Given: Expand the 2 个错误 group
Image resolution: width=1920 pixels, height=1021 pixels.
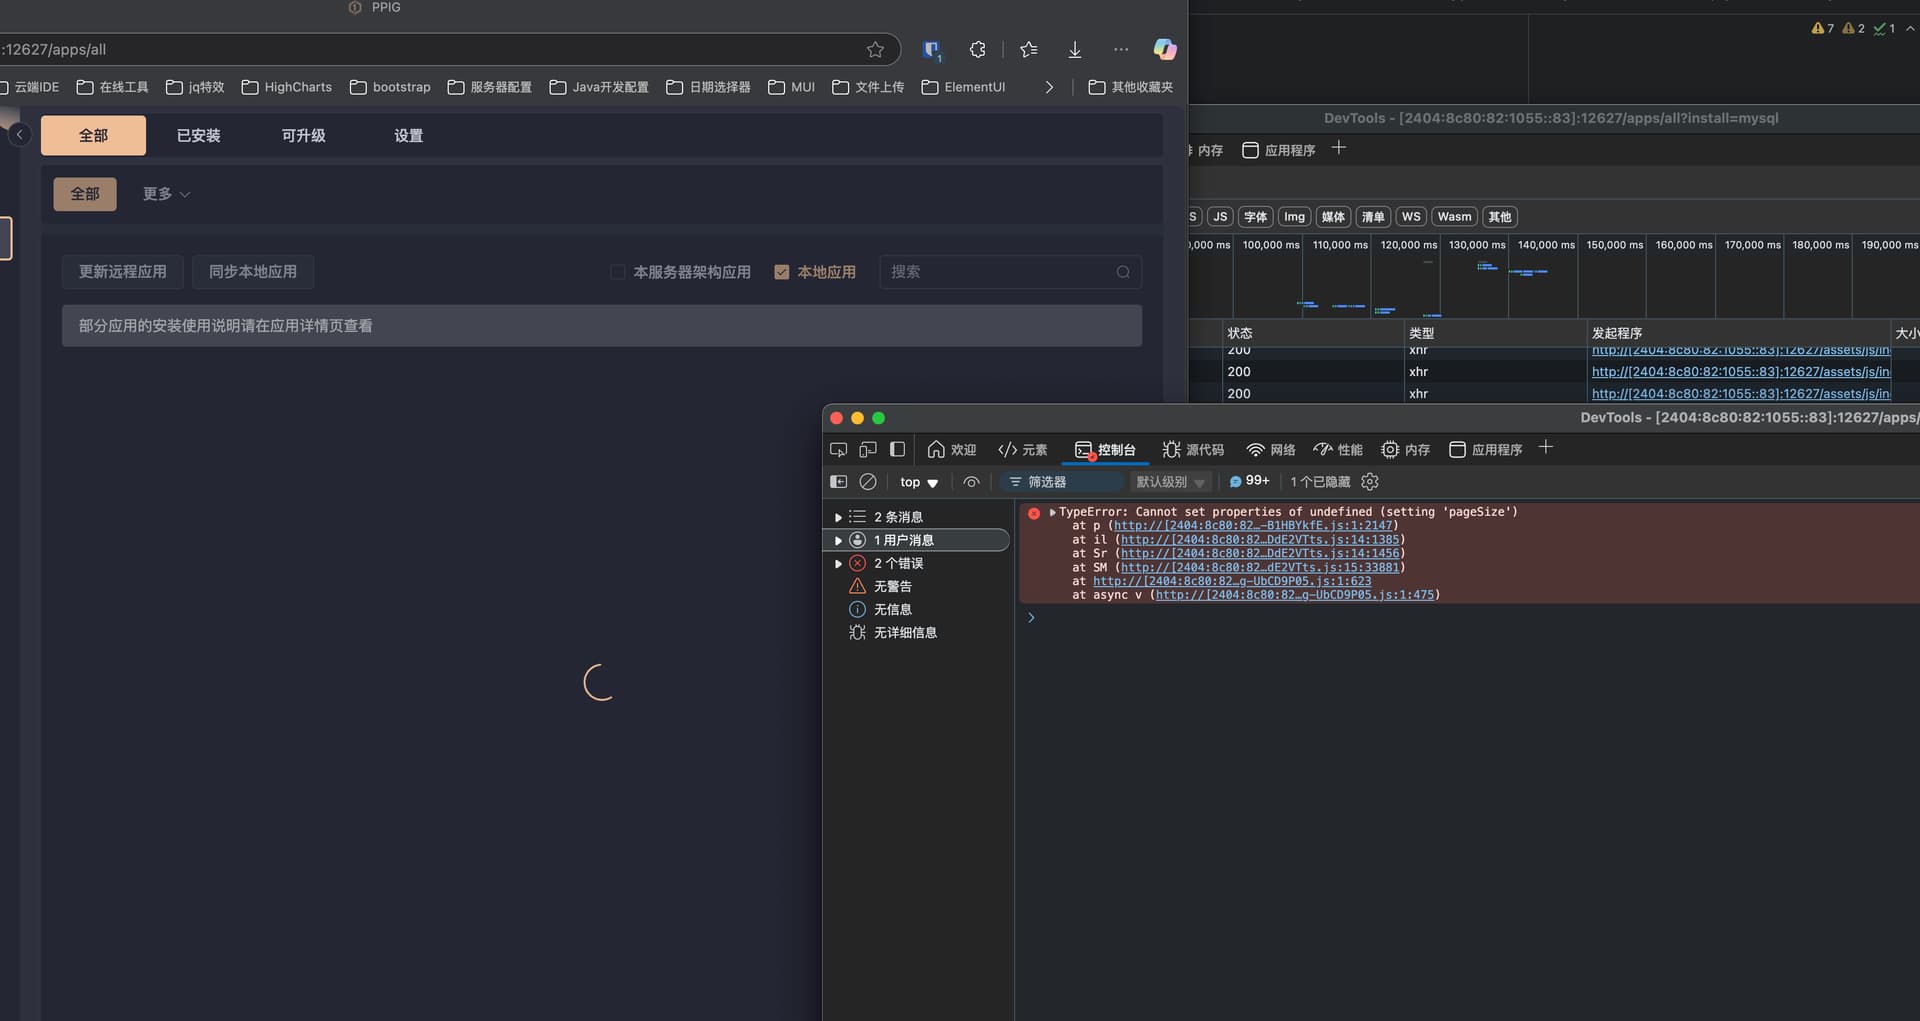Looking at the screenshot, I should pyautogui.click(x=838, y=564).
